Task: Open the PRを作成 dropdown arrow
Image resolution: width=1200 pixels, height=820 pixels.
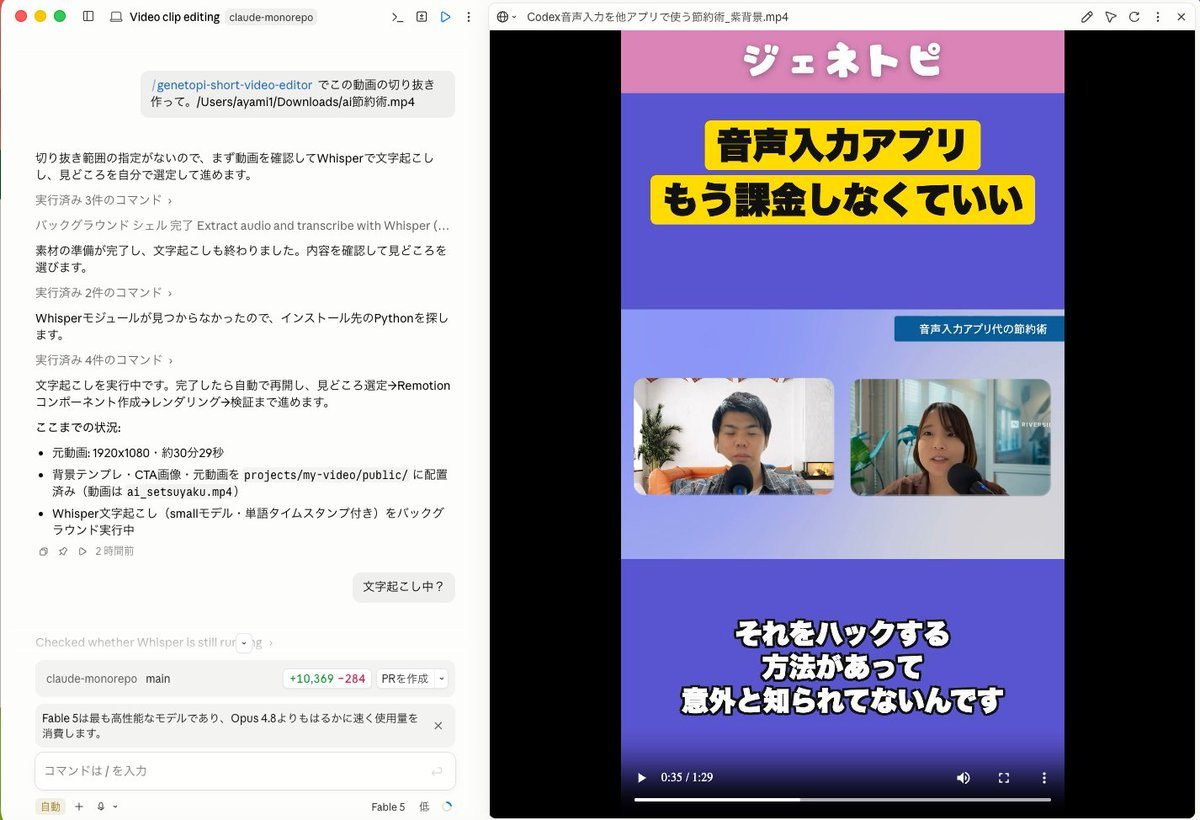Action: 441,678
